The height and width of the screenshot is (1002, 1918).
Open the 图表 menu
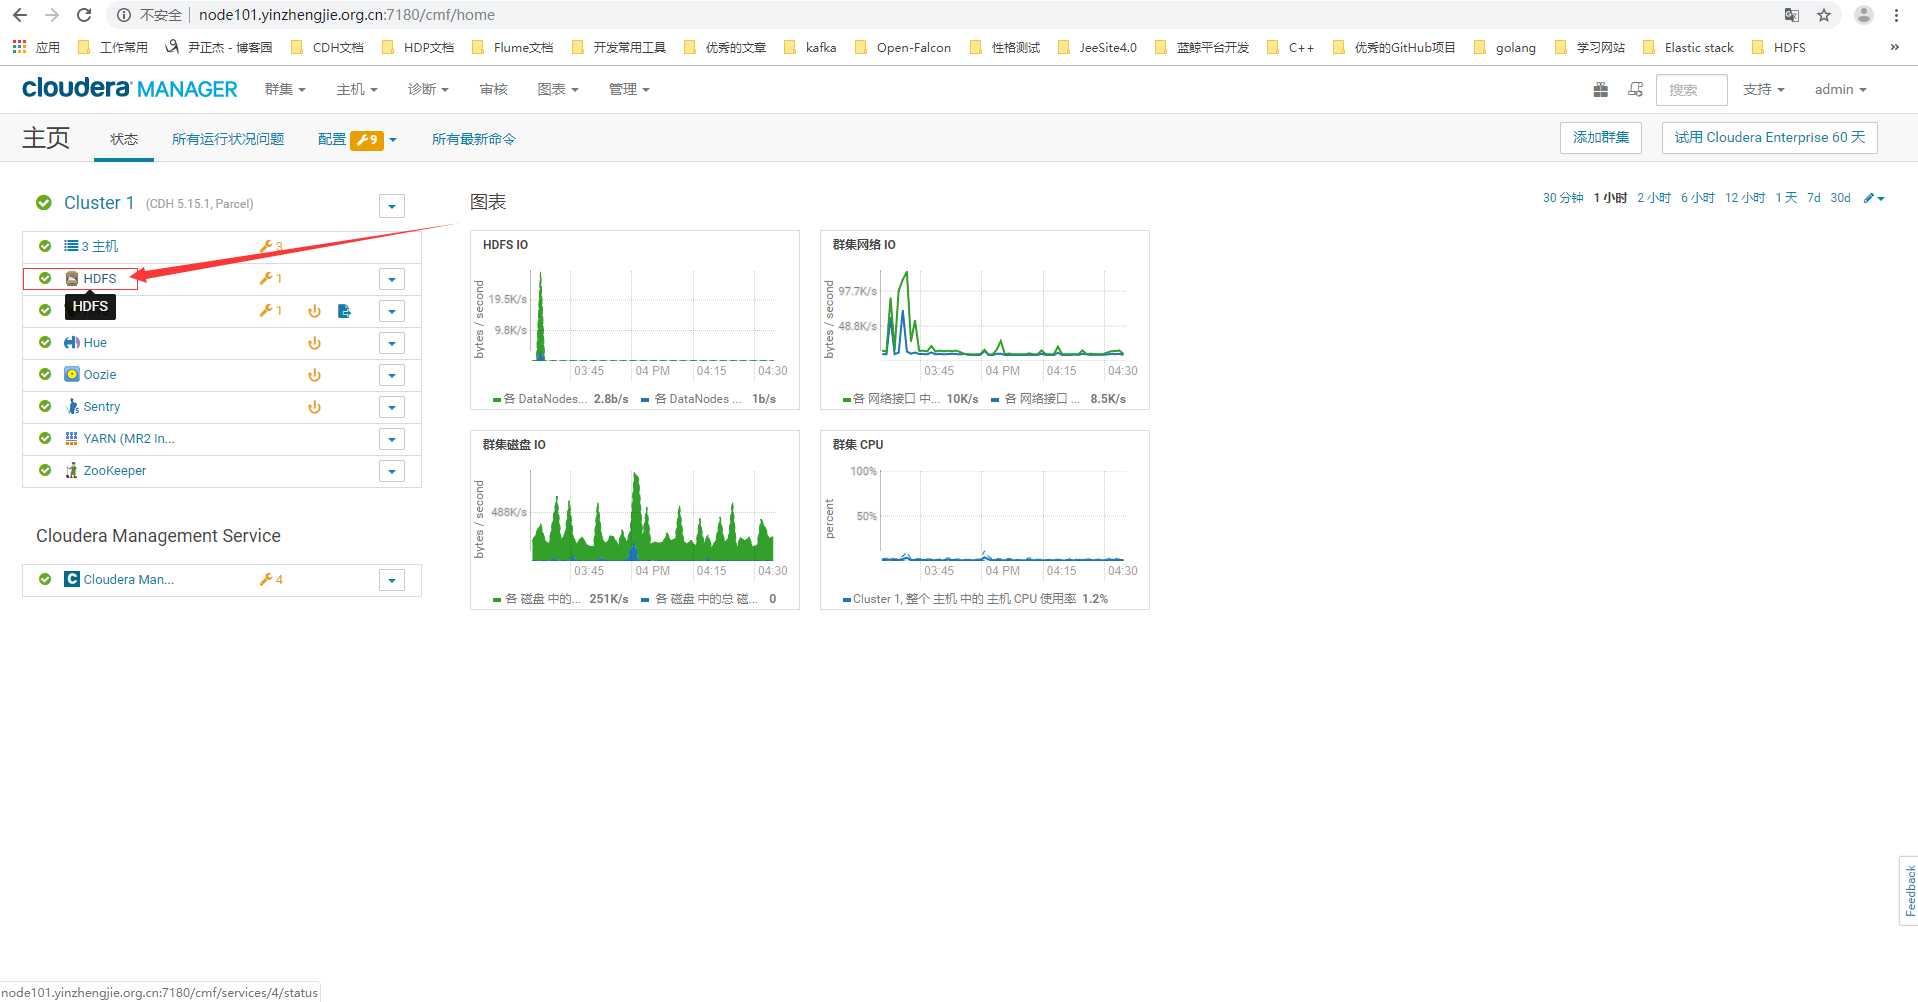558,89
